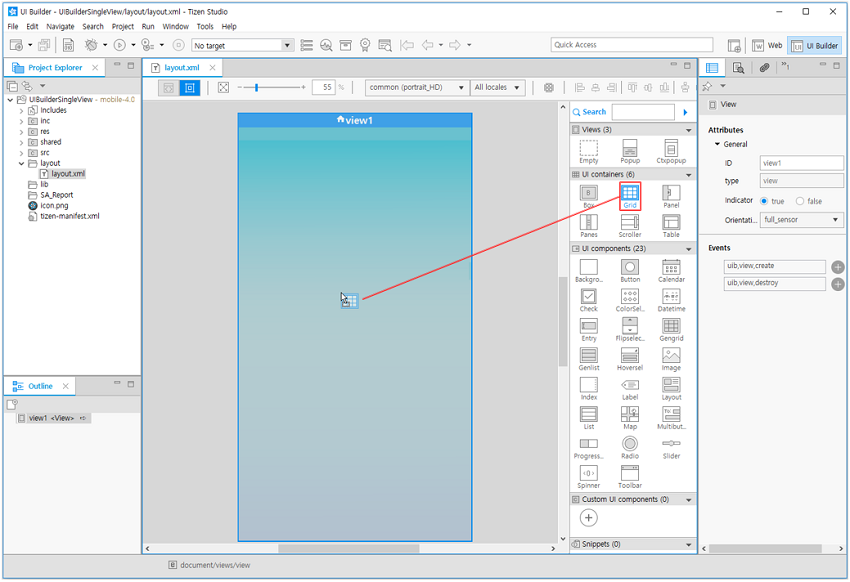Toggle the normal screen size mode button
The image size is (850, 582).
tap(189, 88)
